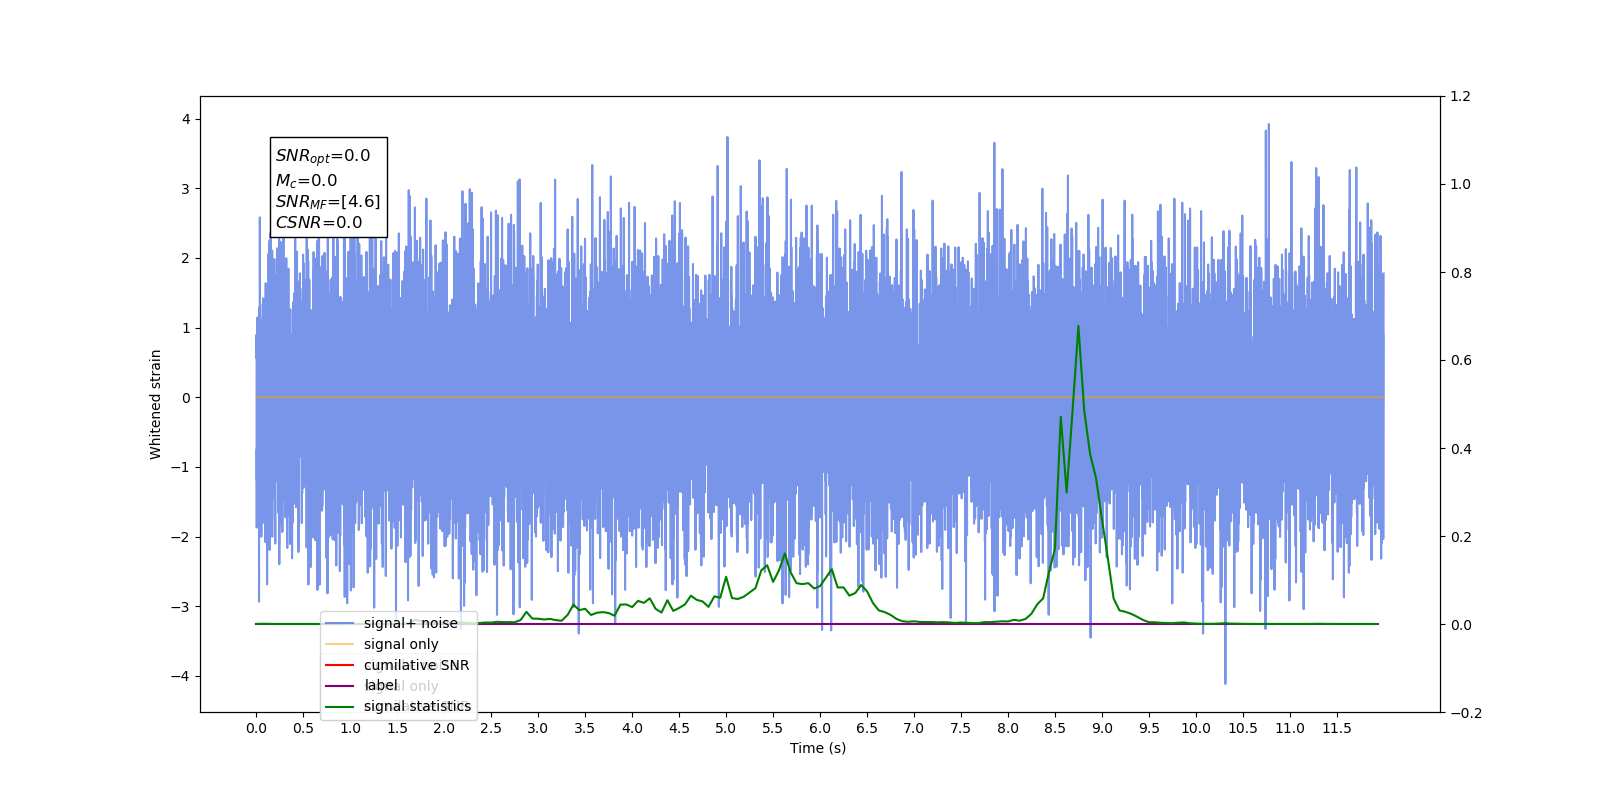The height and width of the screenshot is (800, 1600).
Task: Click the 11.5 tick on time axis
Action: tap(1337, 728)
